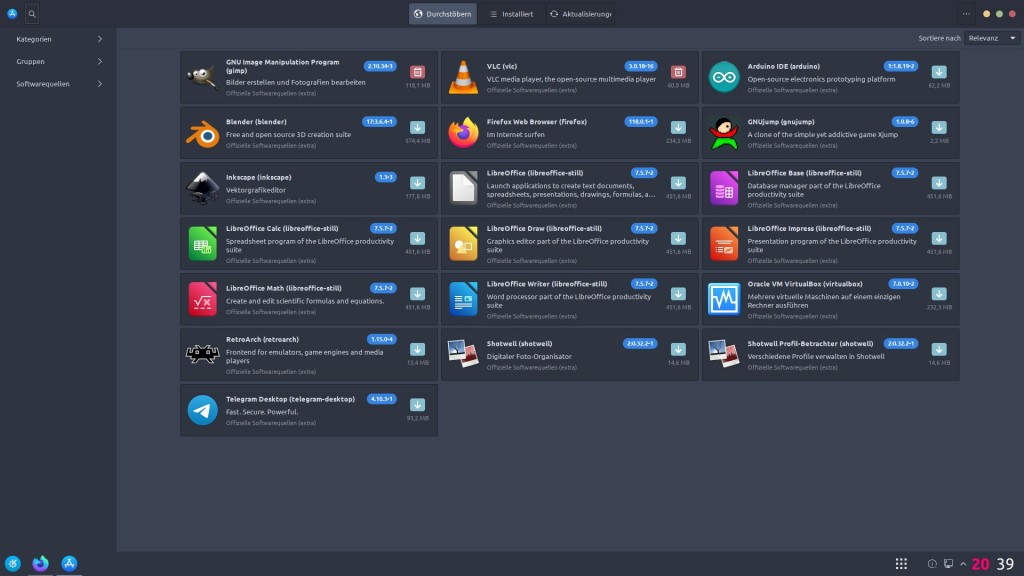Click download icon for Telegram Desktop
1024x576 pixels.
coord(417,404)
